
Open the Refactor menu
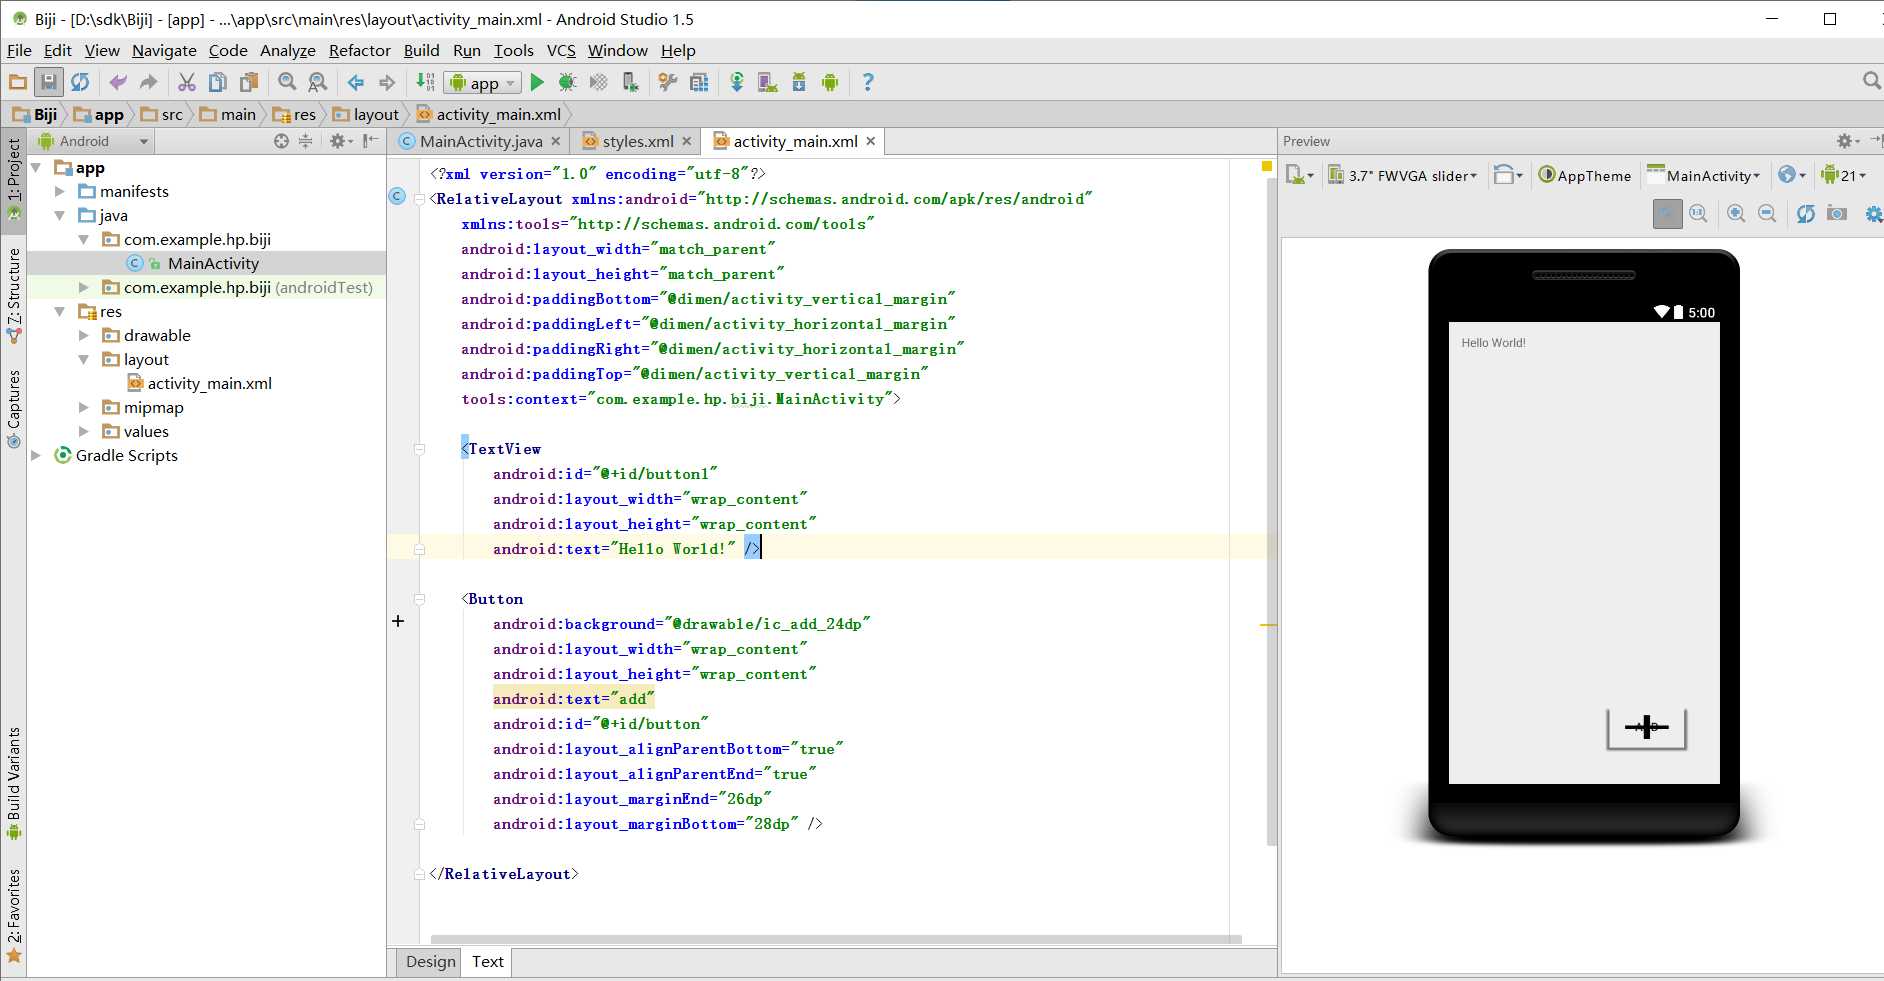coord(359,50)
